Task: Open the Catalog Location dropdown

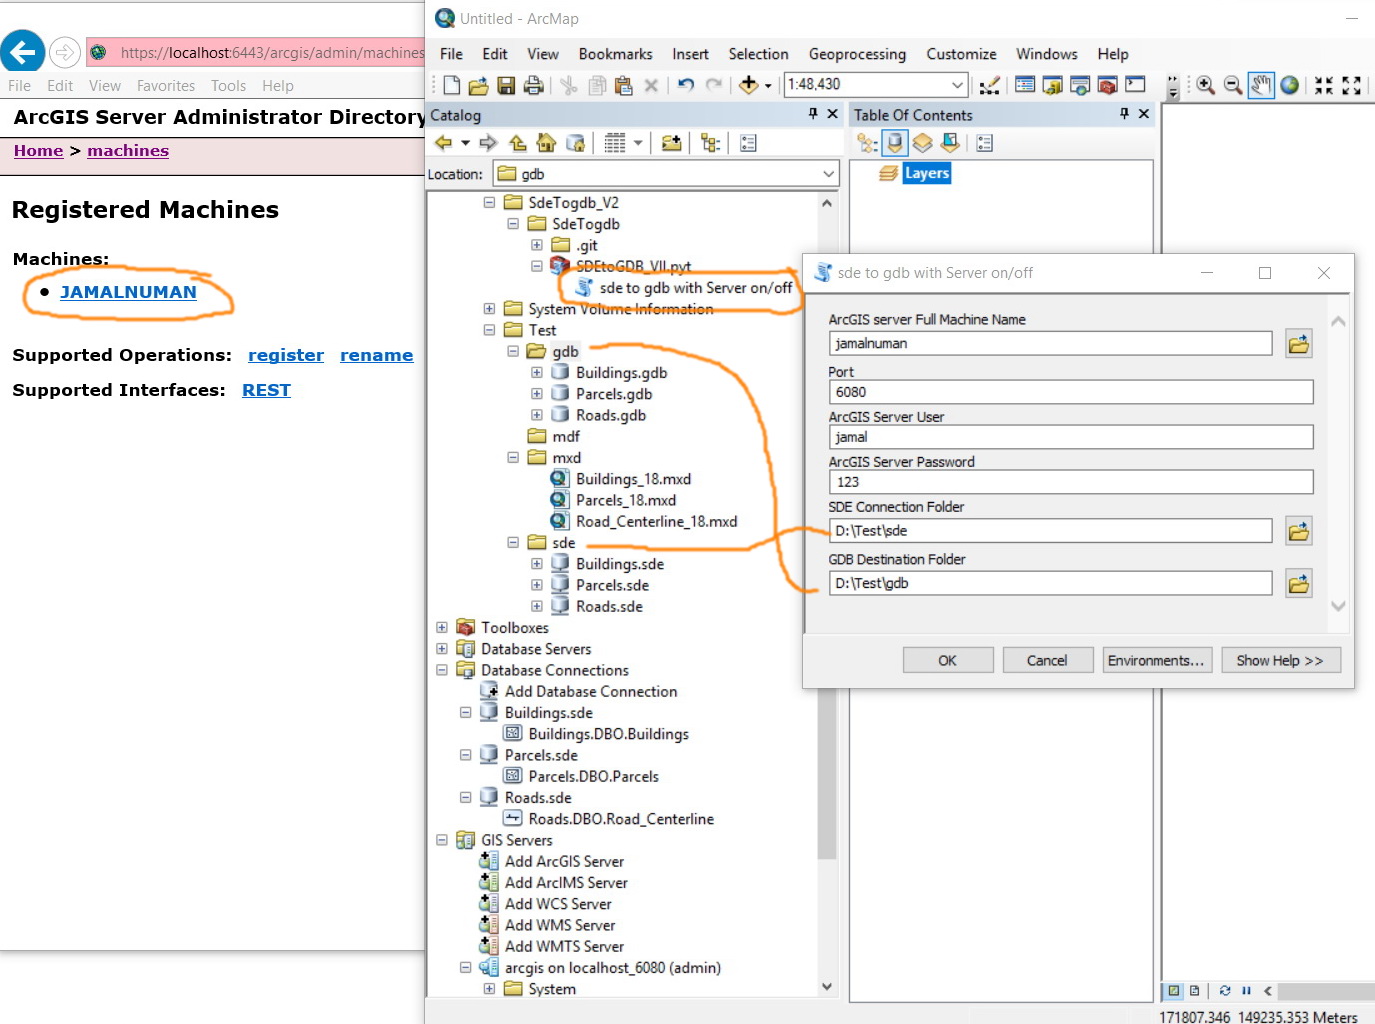Action: coord(829,174)
